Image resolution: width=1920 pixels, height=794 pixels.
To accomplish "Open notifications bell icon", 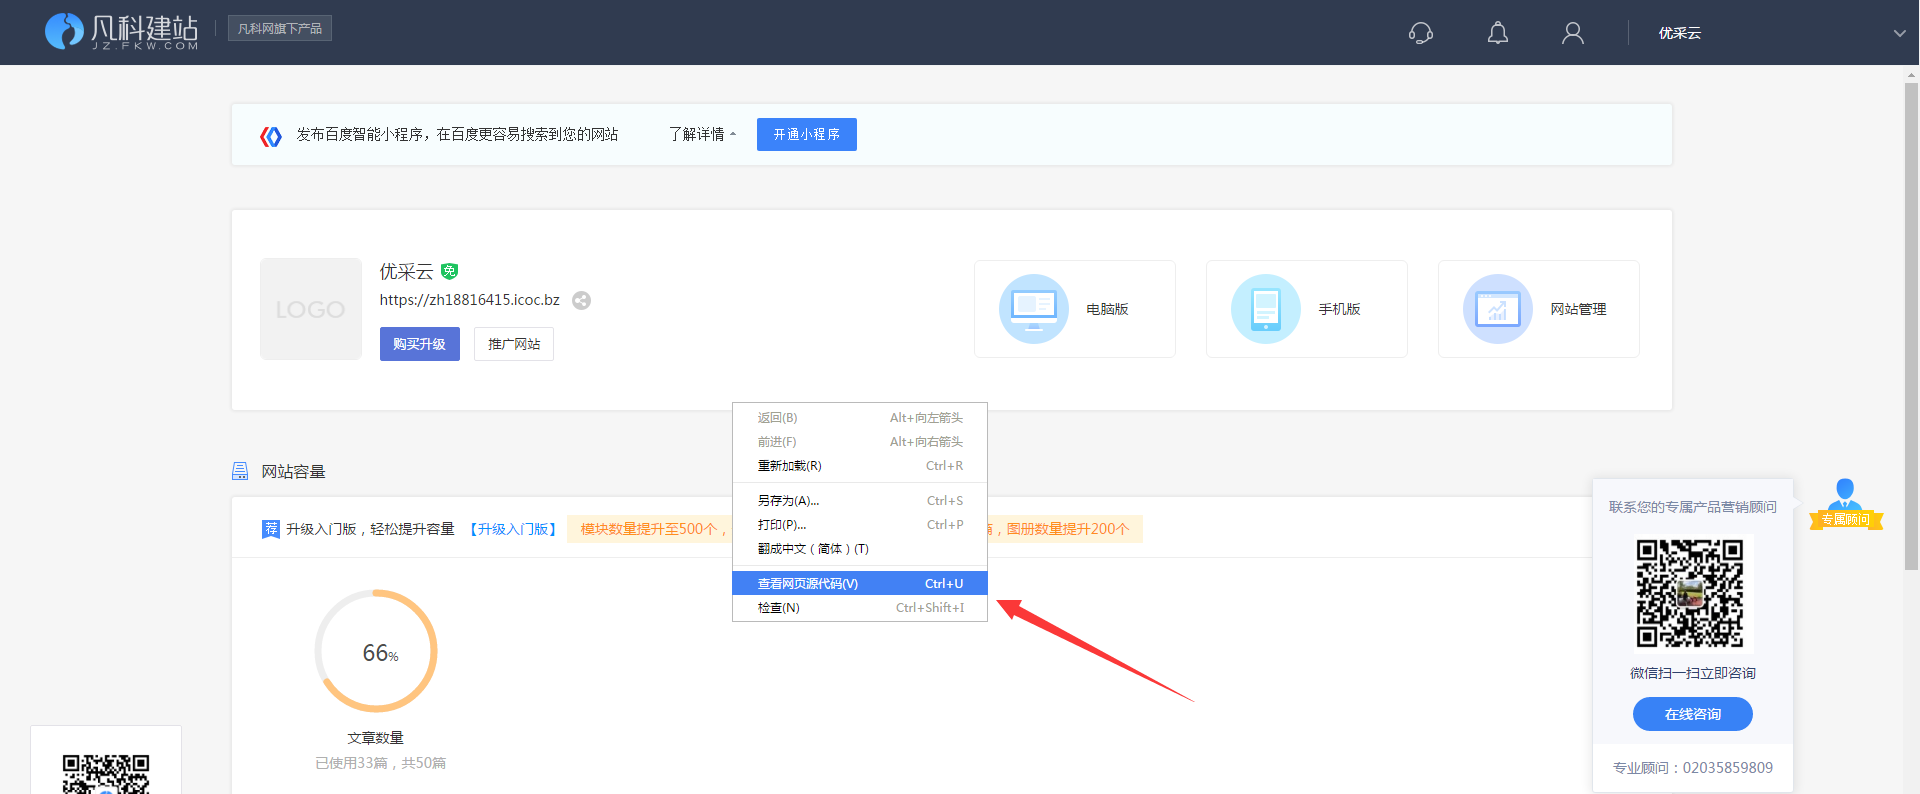I will [1498, 33].
